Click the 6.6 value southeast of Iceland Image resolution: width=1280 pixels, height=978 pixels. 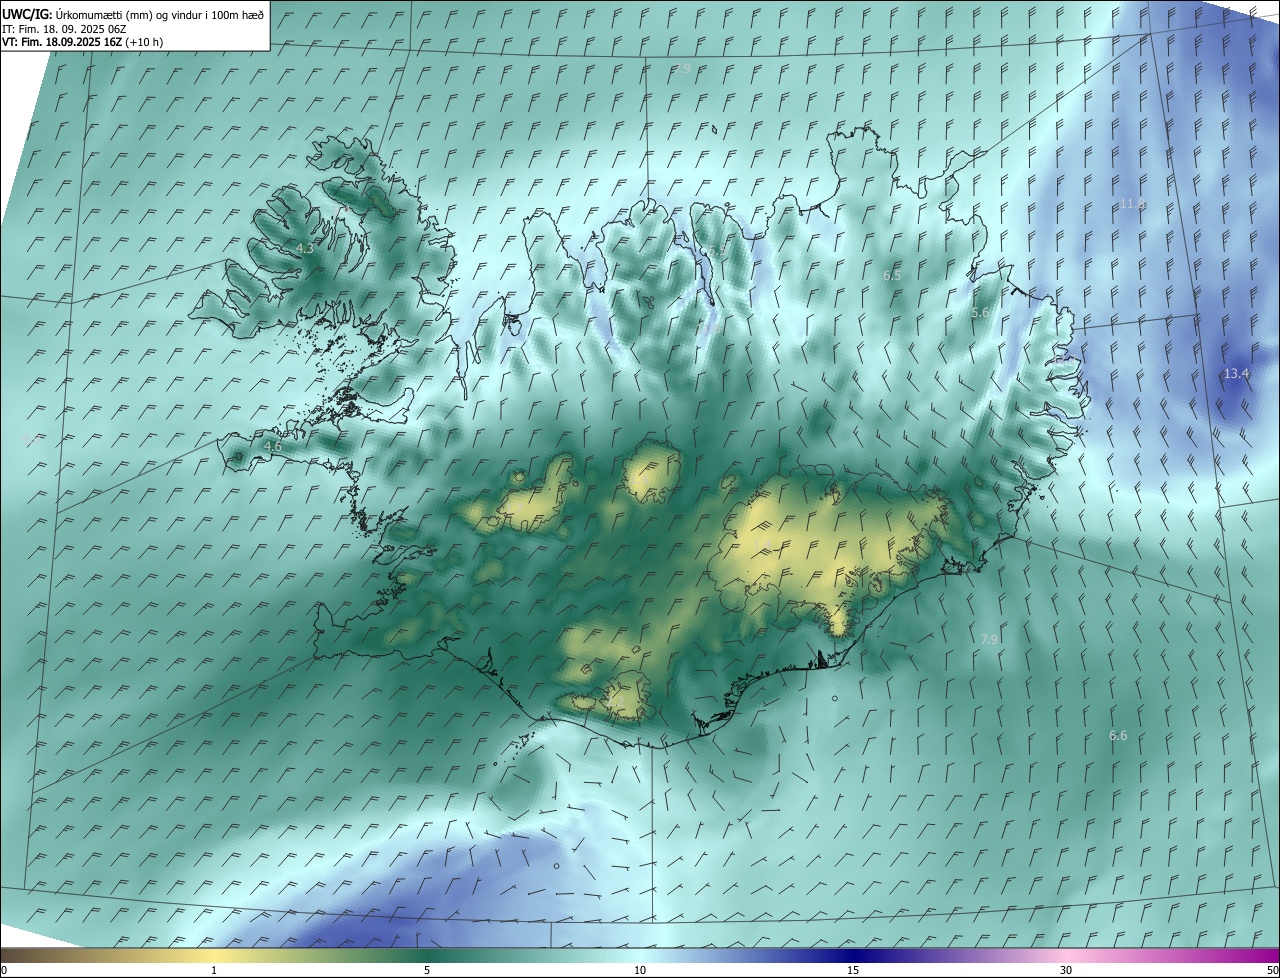tap(1118, 736)
